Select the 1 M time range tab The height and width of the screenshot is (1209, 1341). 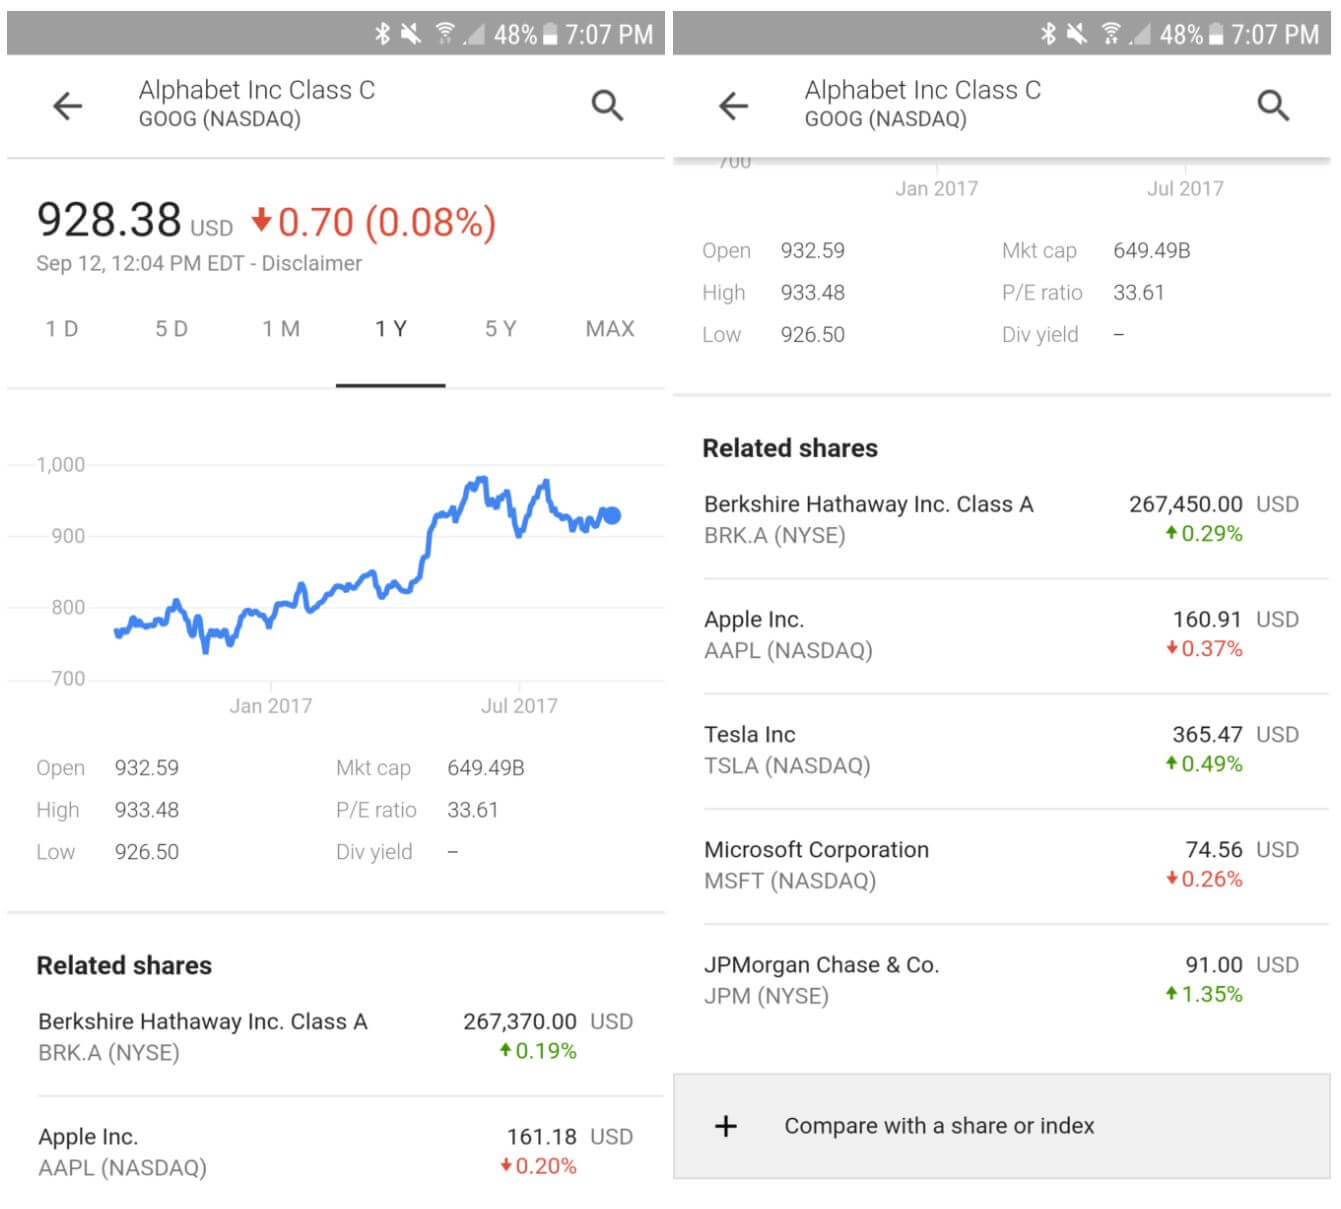point(281,329)
